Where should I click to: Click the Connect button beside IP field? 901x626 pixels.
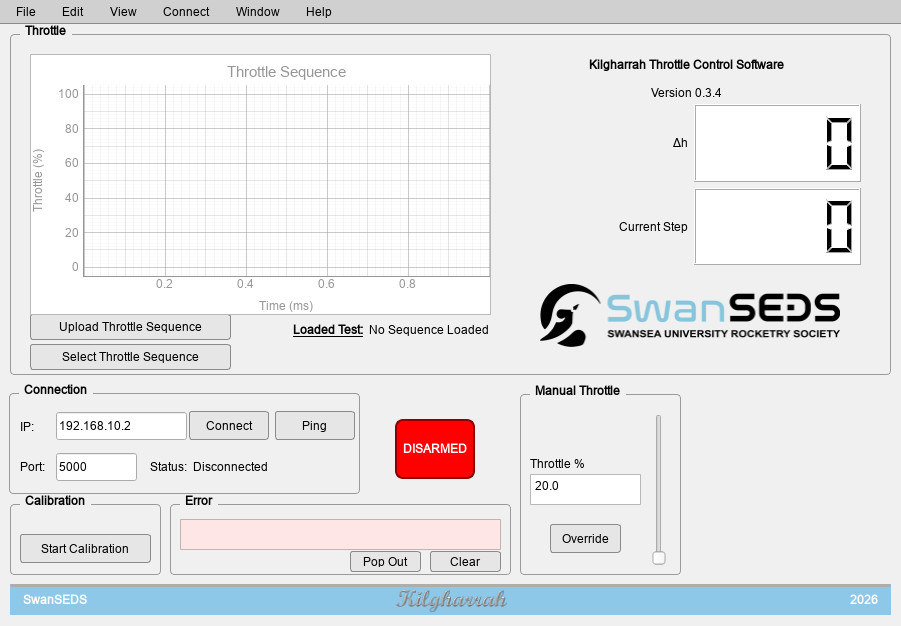pos(229,425)
